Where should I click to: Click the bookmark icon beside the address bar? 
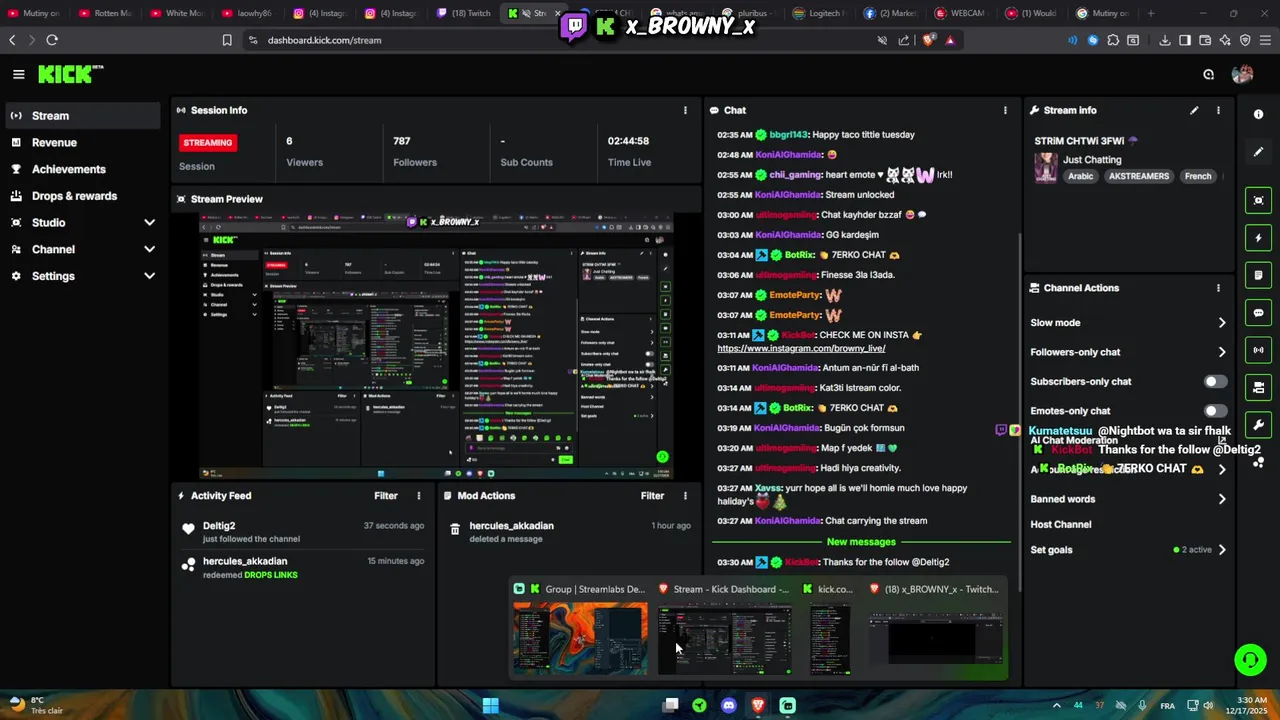227,40
